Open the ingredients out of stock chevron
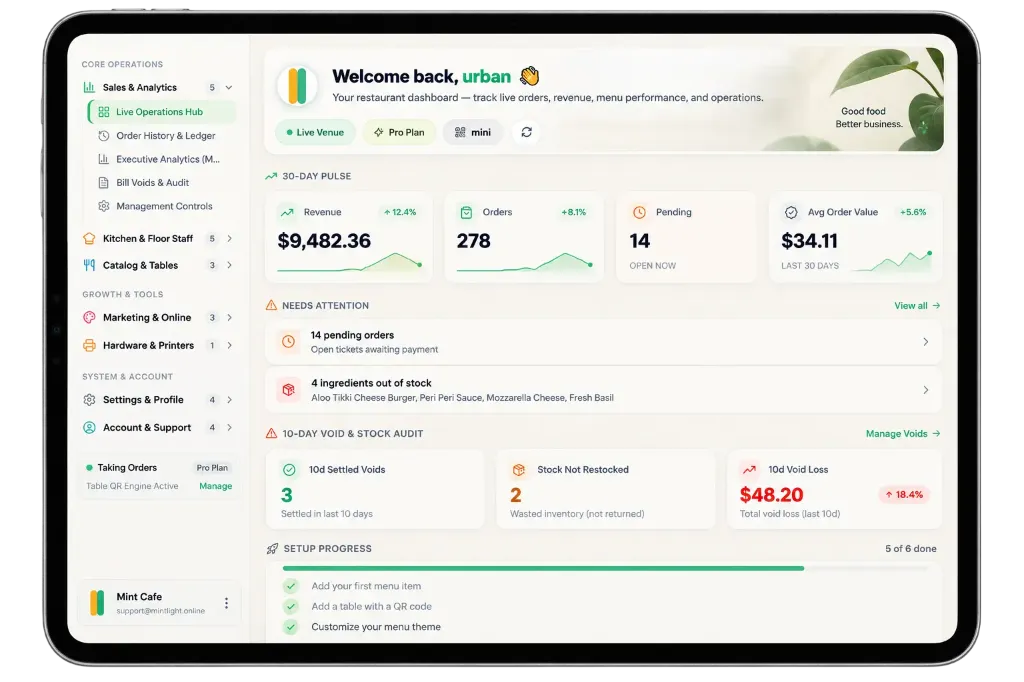1024x682 pixels. coord(925,390)
